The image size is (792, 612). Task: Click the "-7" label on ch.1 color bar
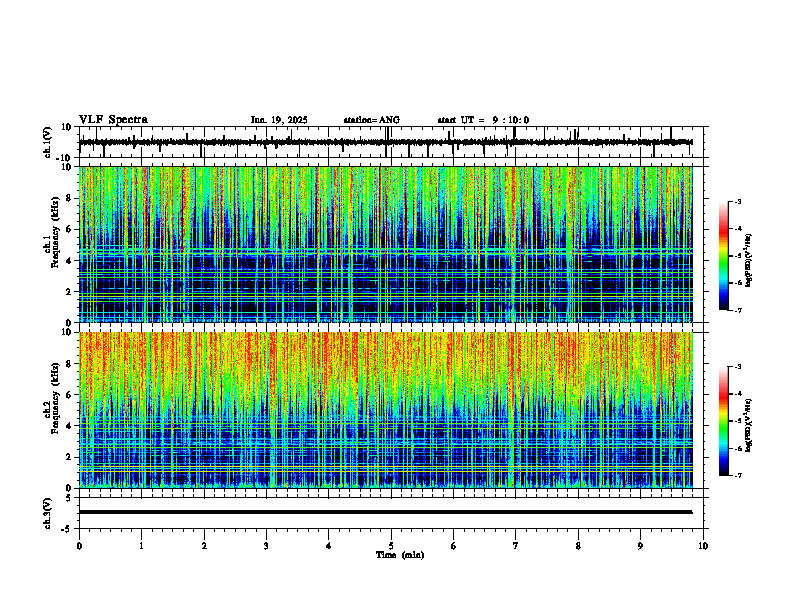click(x=737, y=310)
